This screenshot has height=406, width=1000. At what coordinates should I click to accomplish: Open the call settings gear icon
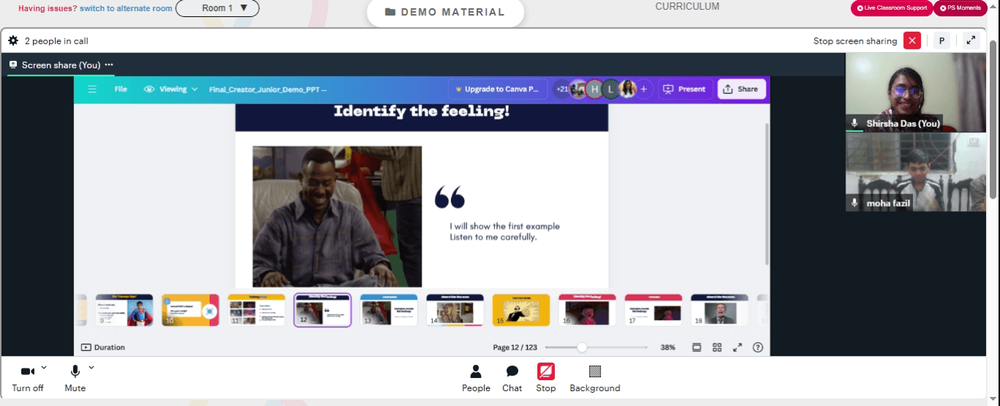[13, 41]
